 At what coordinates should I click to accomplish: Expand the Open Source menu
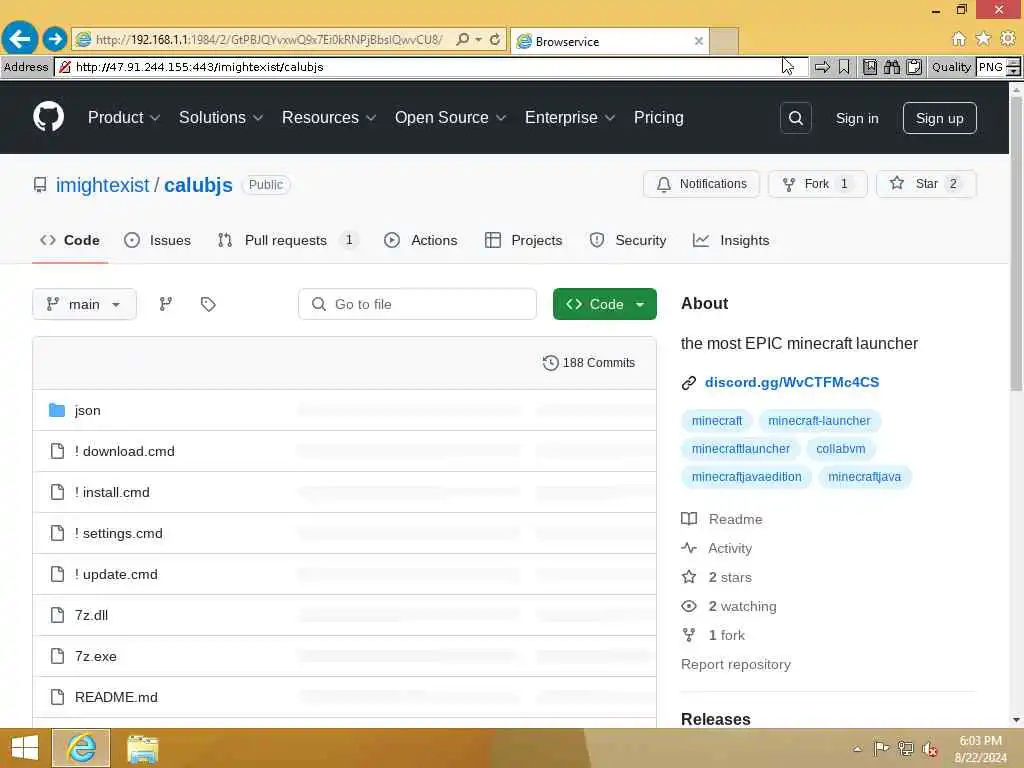450,118
